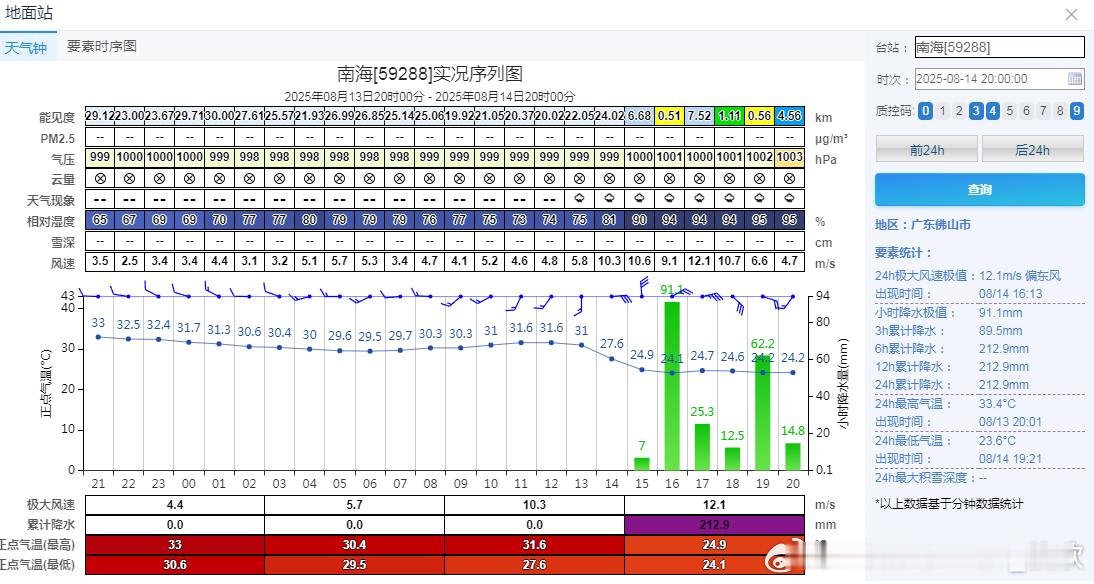
Task: Click the 7 rainfall bar at hour 15
Action: tap(642, 463)
